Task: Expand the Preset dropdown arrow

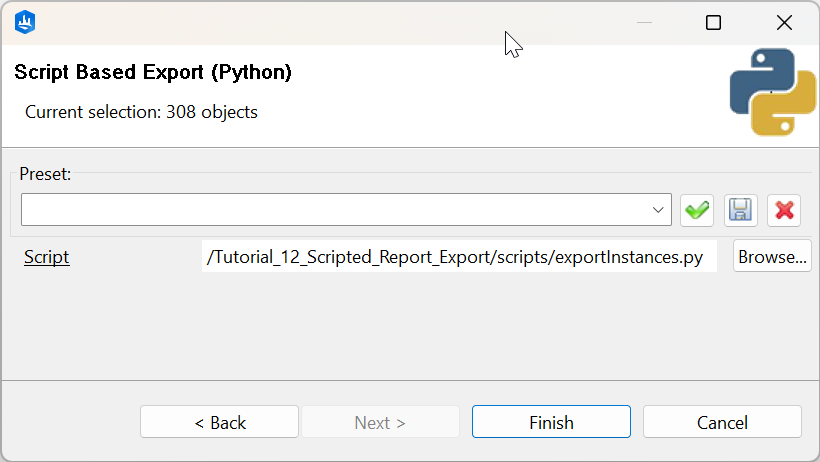Action: 659,210
